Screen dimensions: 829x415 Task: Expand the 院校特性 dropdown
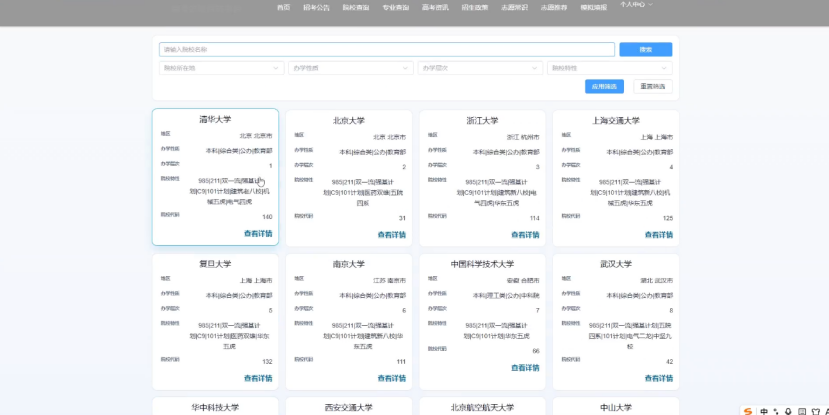[610, 68]
